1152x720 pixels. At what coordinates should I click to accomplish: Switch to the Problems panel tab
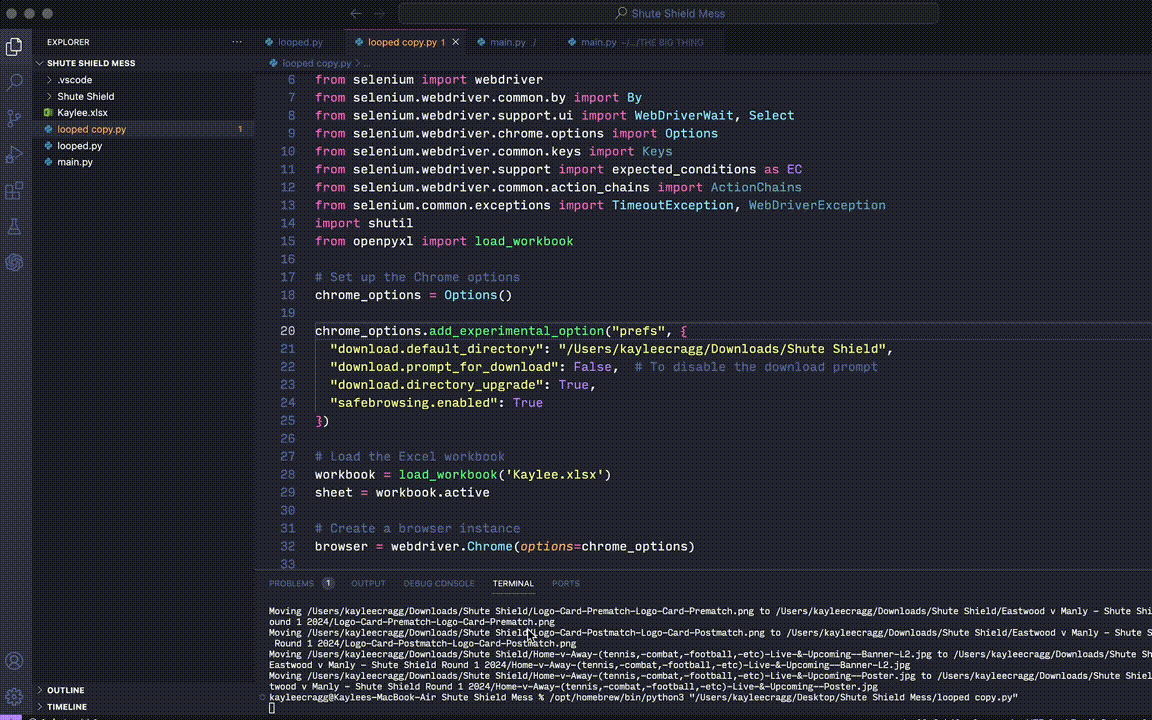tap(291, 583)
